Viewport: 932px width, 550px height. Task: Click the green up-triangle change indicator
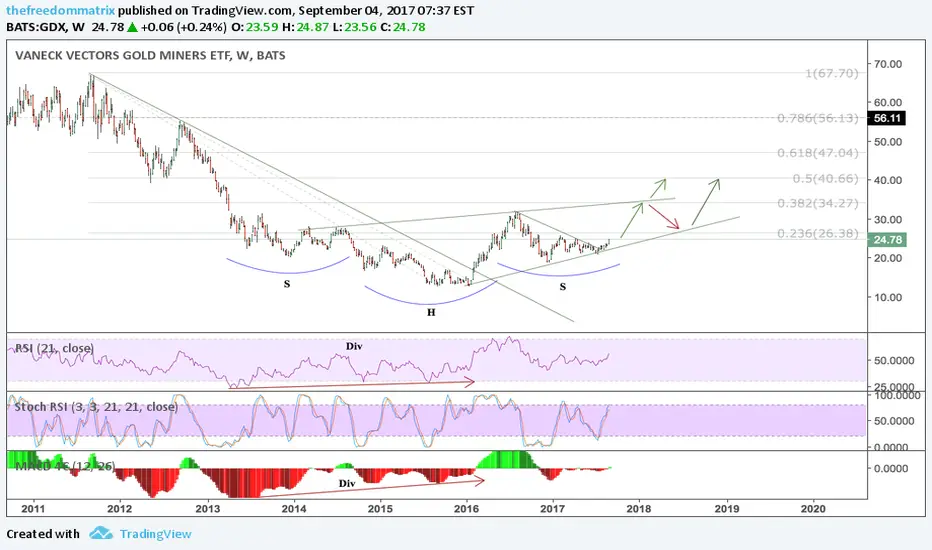point(133,27)
